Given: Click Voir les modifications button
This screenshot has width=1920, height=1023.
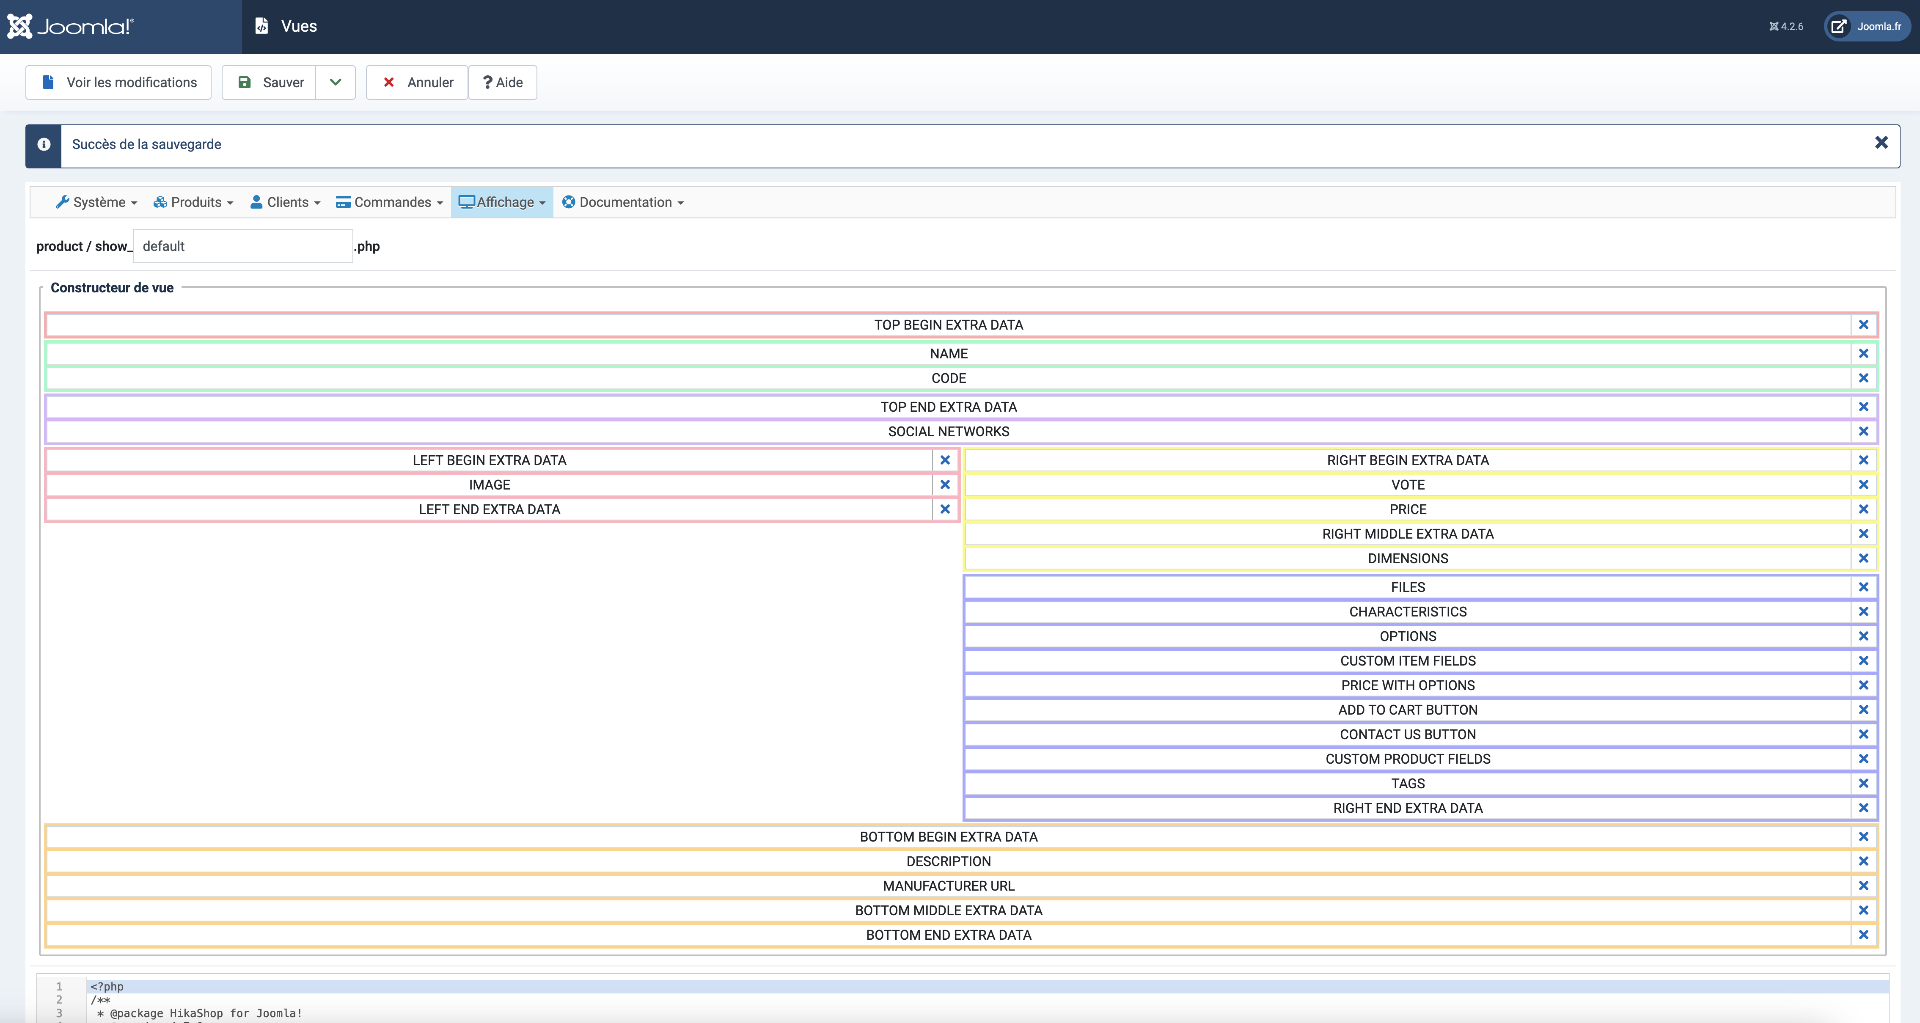Looking at the screenshot, I should click(119, 83).
